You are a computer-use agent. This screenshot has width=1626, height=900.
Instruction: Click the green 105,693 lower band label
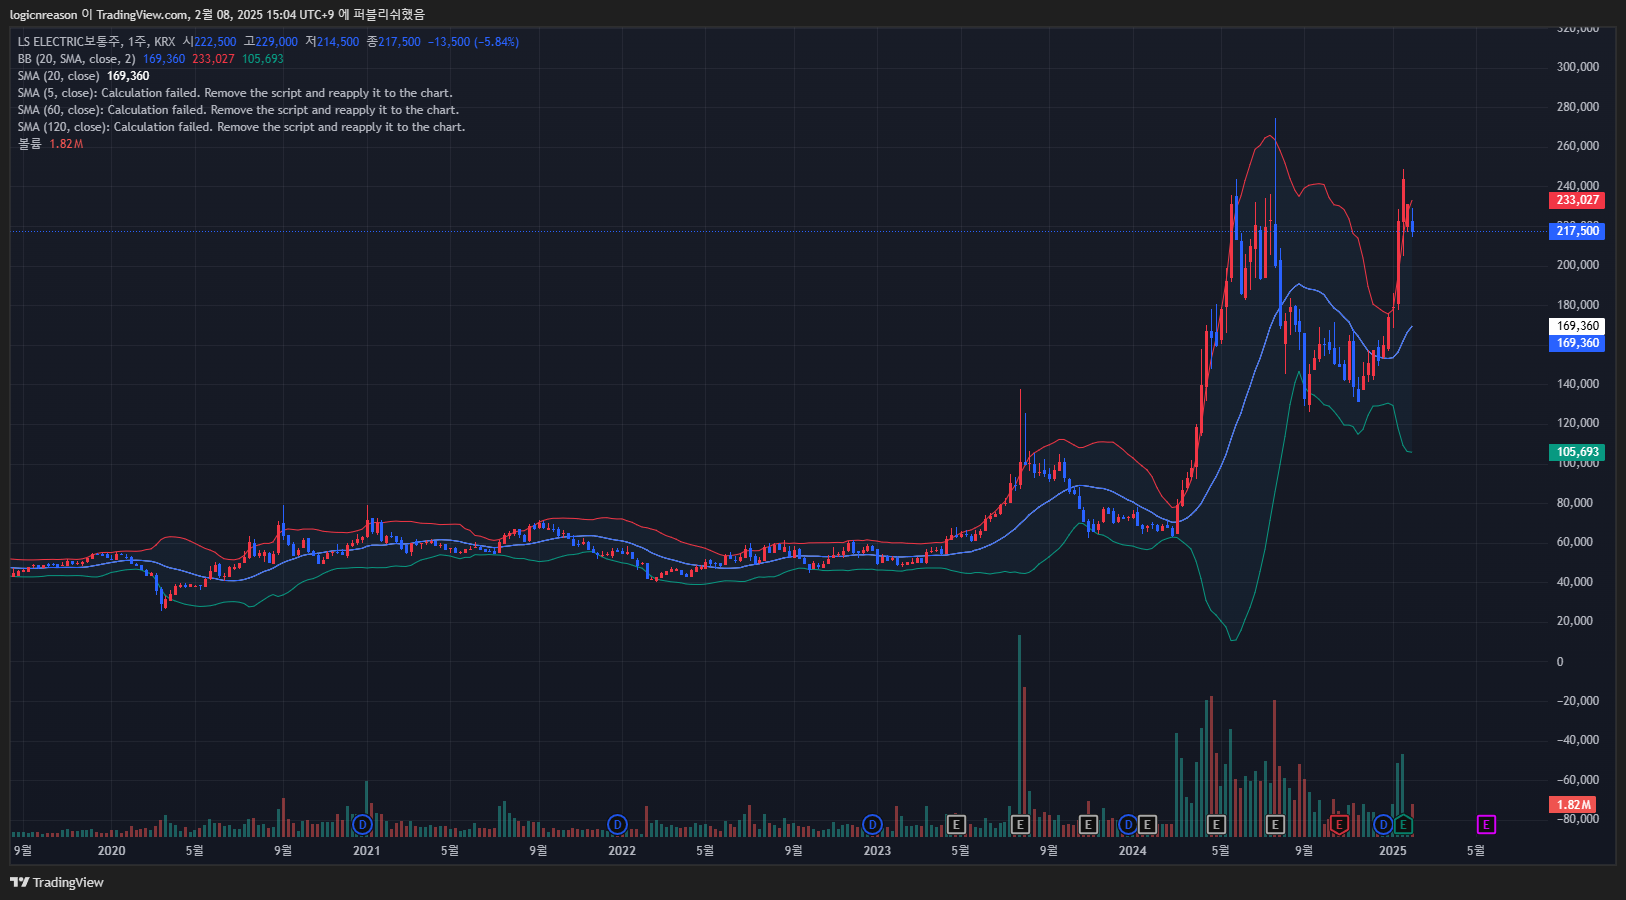pyautogui.click(x=1577, y=452)
